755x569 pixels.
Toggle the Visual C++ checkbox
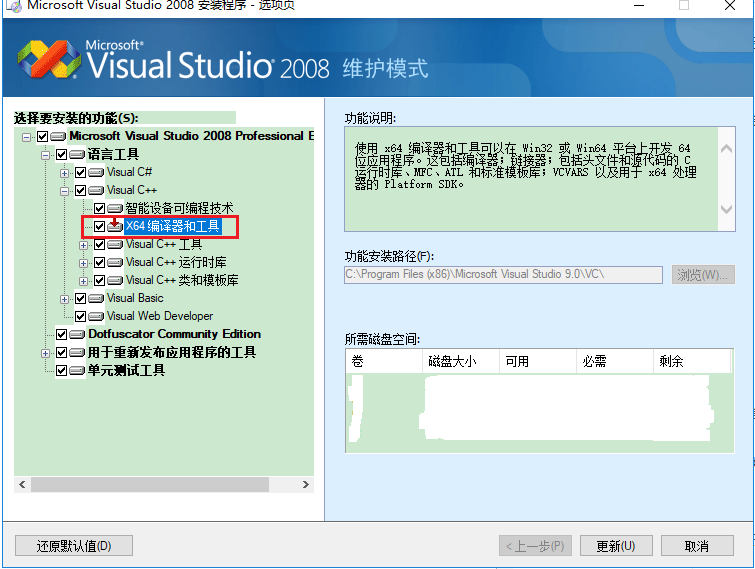pos(80,191)
